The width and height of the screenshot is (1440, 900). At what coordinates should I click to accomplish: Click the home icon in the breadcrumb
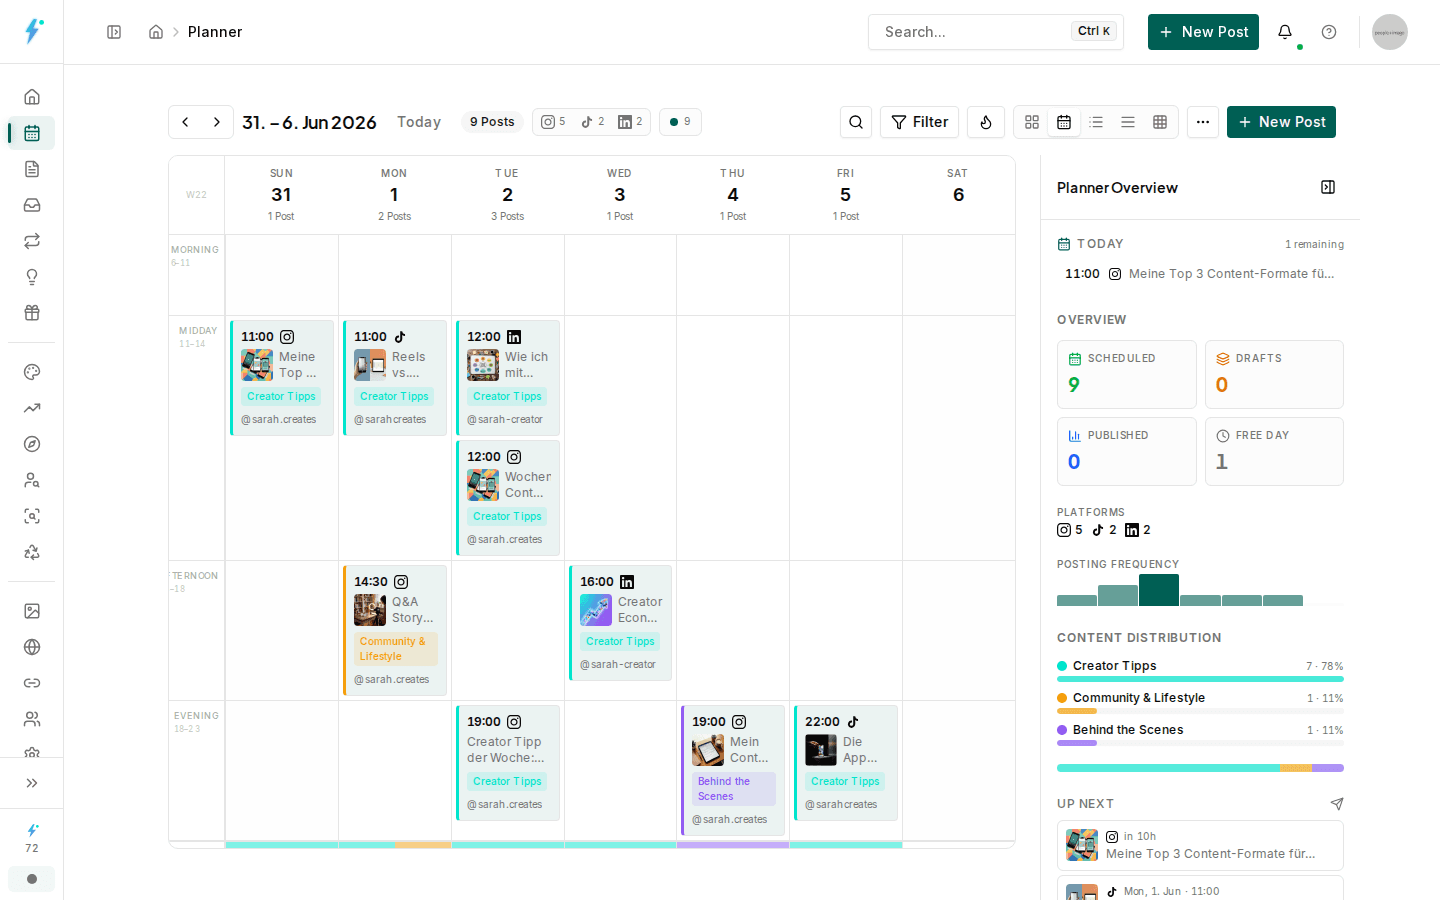(156, 32)
